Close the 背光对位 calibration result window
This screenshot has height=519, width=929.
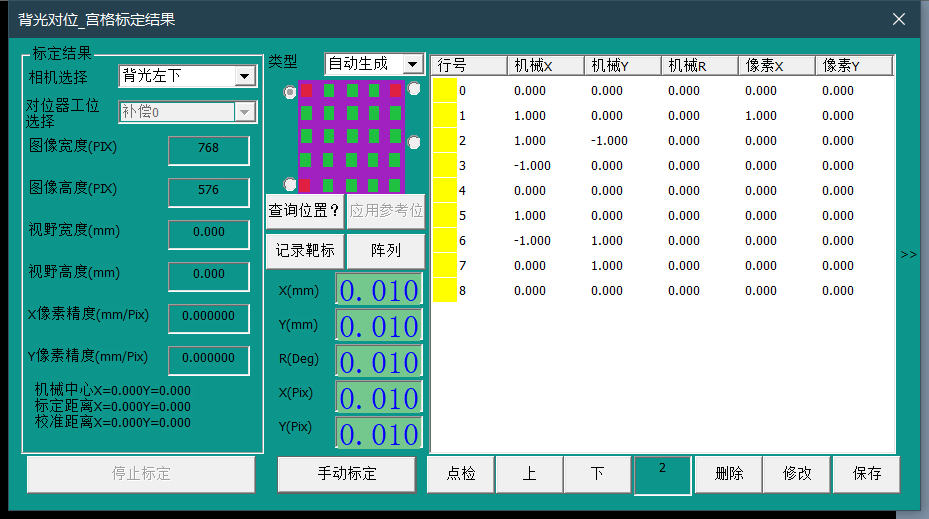(x=898, y=19)
